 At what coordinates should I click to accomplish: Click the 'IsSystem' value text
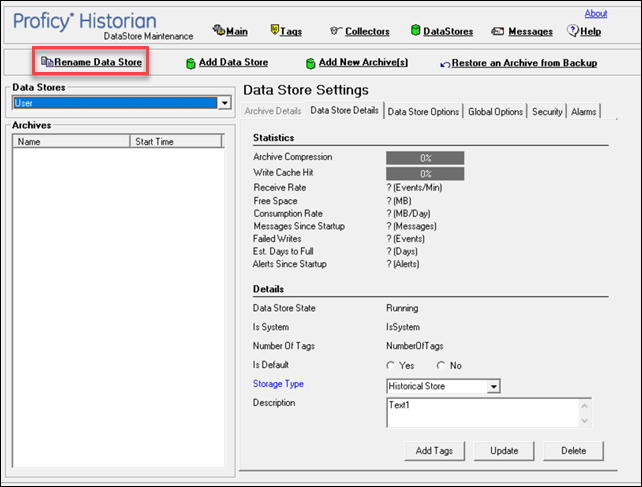pyautogui.click(x=403, y=327)
